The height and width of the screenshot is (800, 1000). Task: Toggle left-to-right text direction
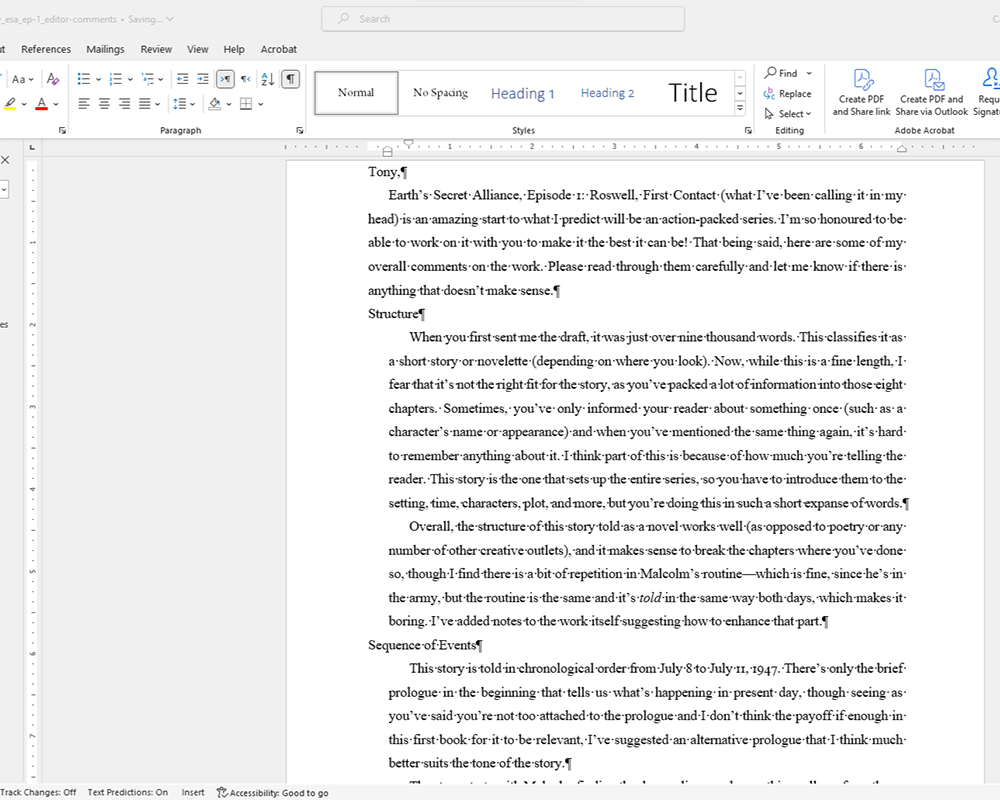[x=225, y=79]
